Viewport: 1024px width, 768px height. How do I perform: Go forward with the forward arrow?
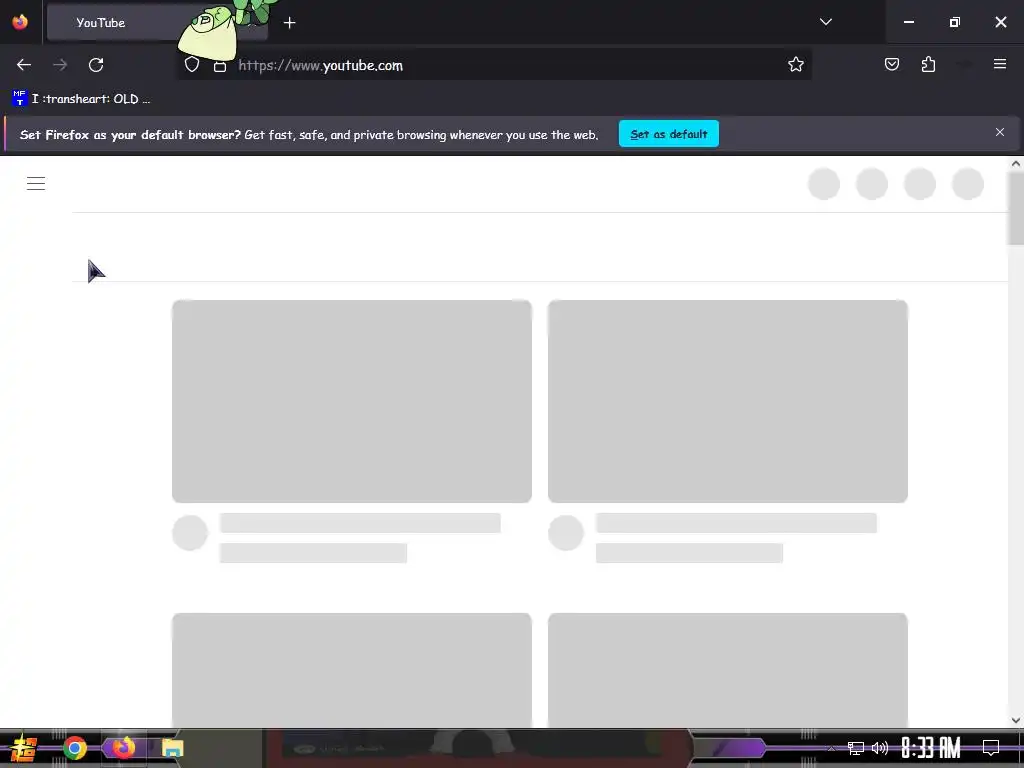click(60, 65)
